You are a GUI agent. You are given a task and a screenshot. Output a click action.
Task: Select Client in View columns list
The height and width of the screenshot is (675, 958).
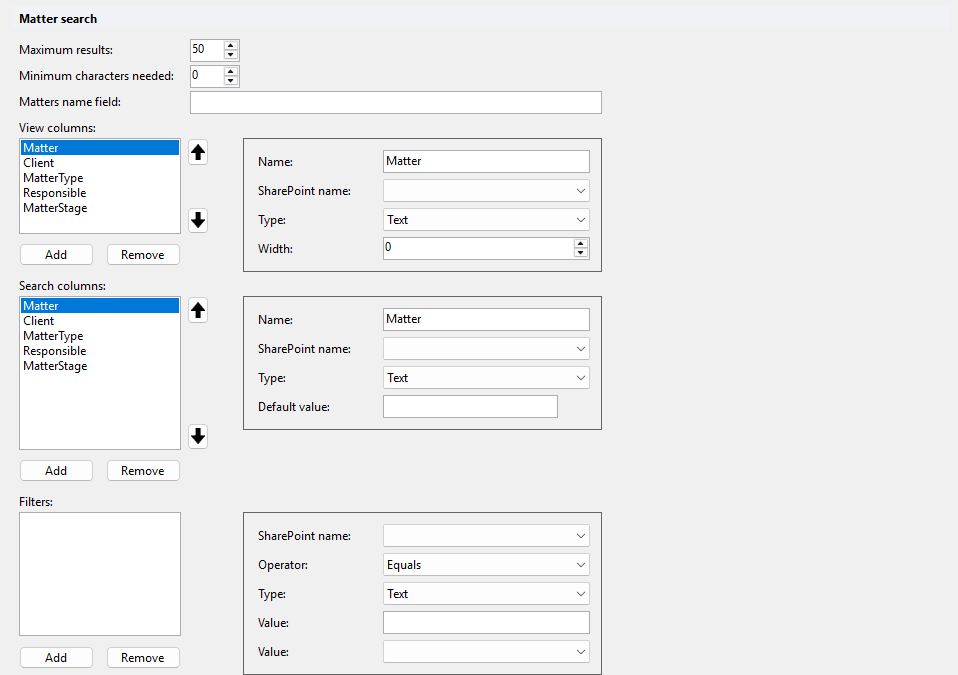pos(100,163)
